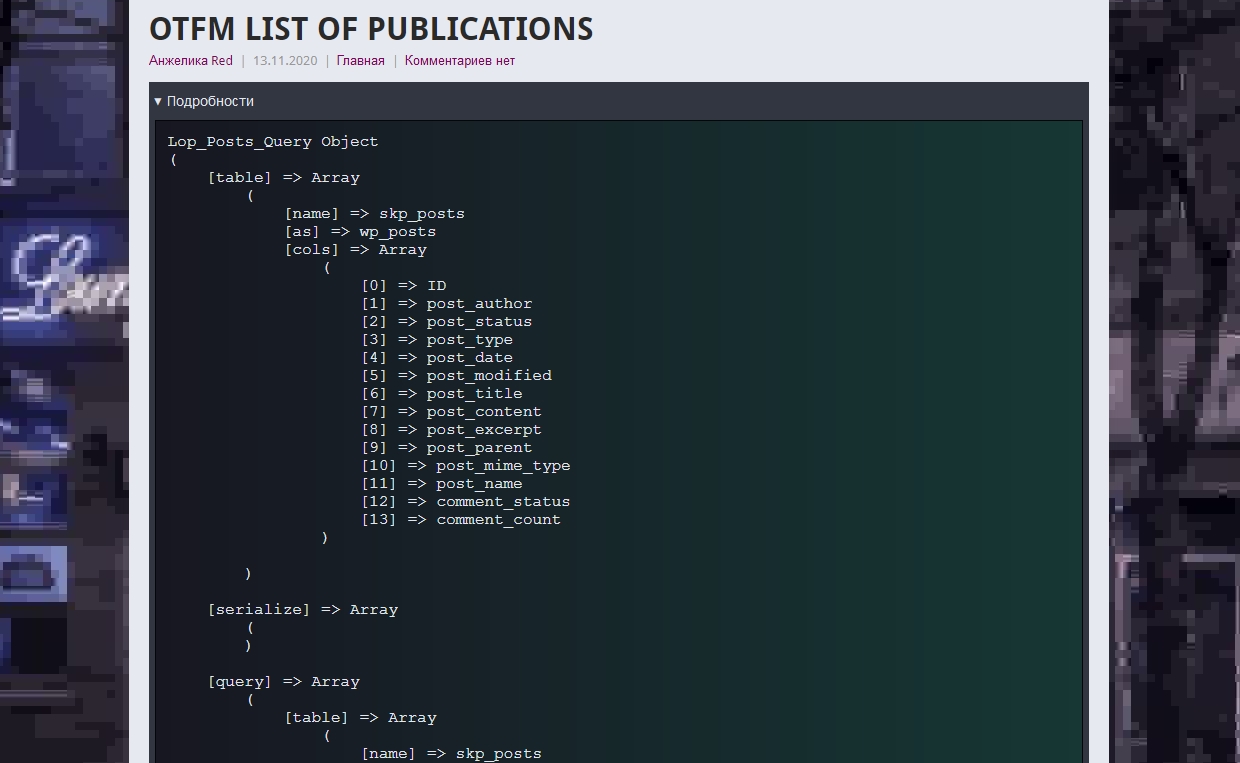Open the Комментариев нет comments link
The image size is (1240, 763).
459,60
